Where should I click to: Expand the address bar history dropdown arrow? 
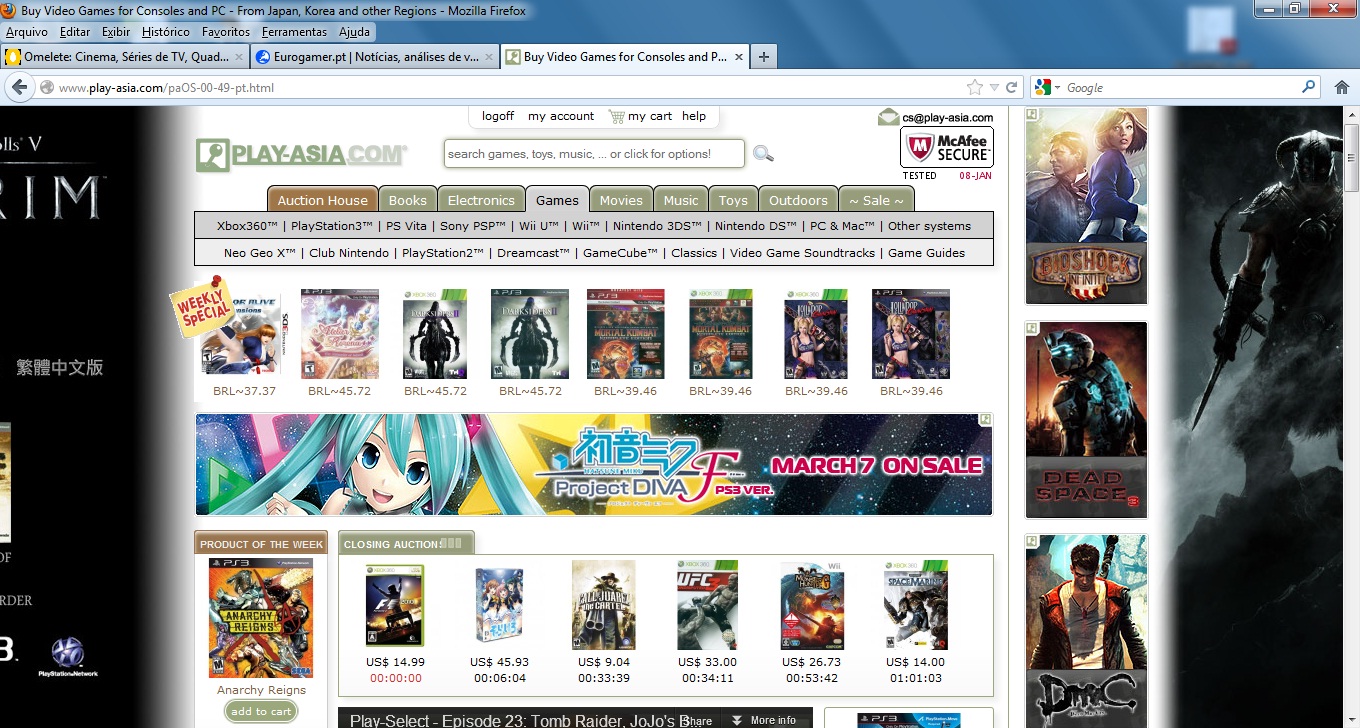click(994, 88)
